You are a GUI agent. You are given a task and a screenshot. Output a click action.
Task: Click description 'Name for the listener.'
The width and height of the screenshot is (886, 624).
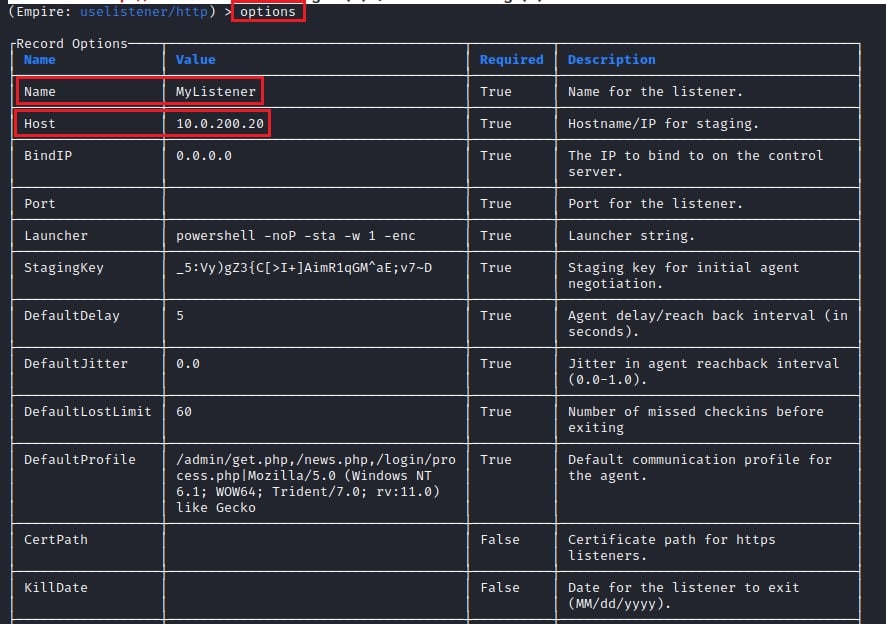coord(655,92)
